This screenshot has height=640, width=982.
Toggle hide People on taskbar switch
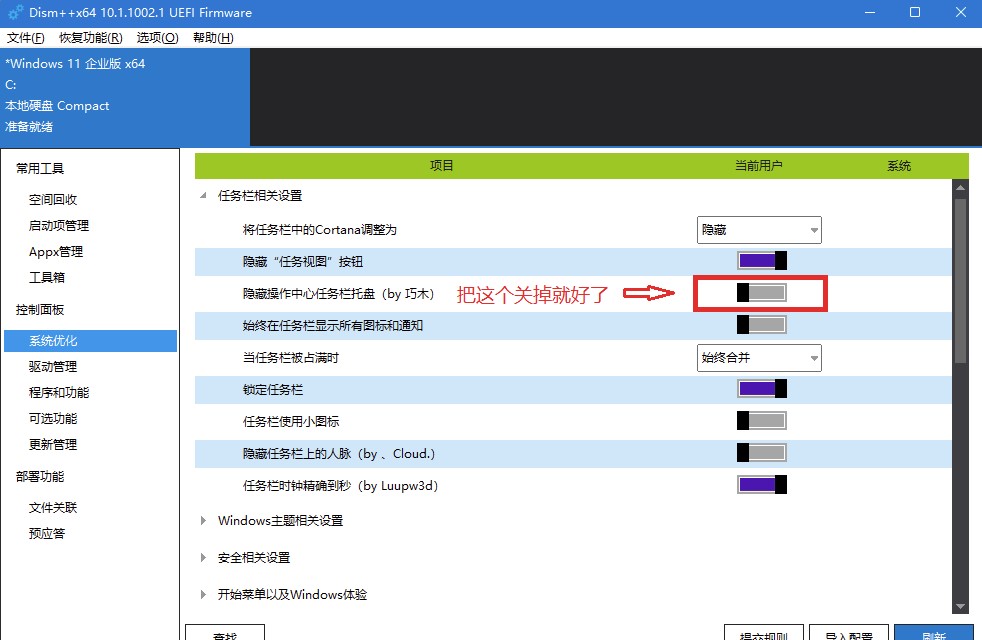(762, 453)
